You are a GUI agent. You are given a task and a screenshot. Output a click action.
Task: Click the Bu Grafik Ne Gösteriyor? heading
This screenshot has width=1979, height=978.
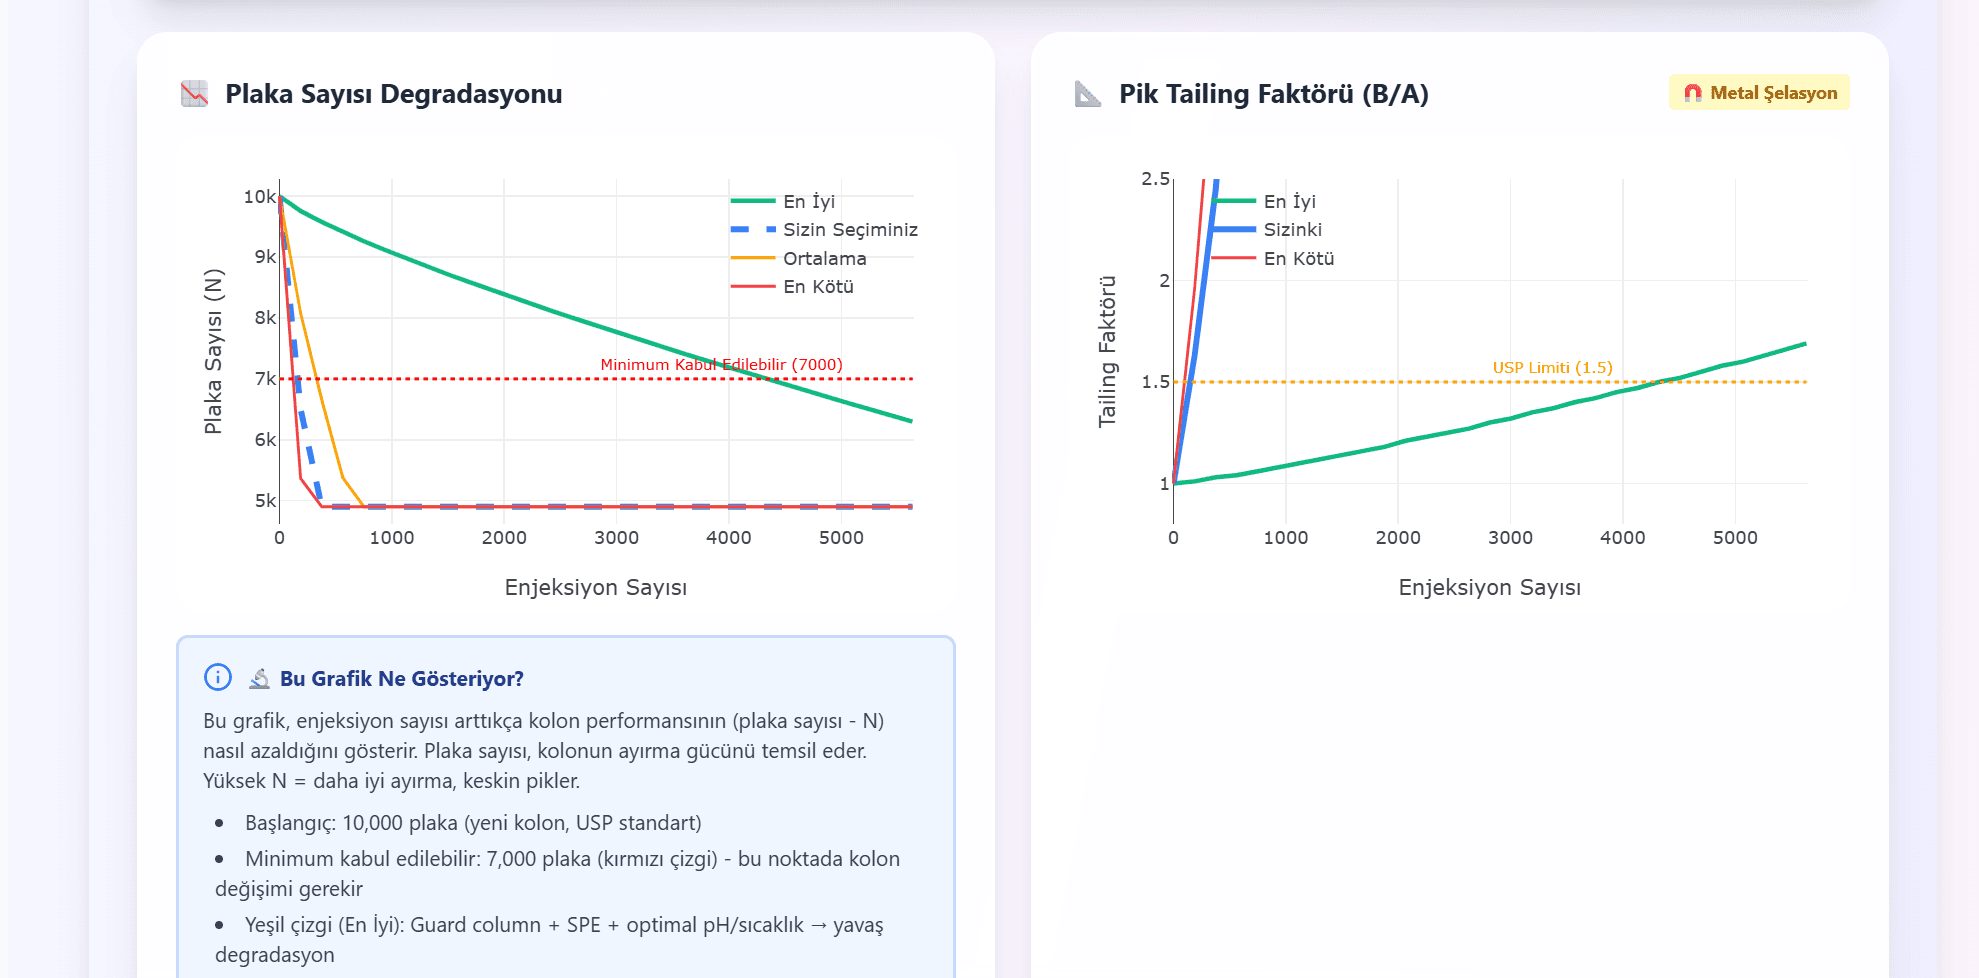(x=401, y=679)
